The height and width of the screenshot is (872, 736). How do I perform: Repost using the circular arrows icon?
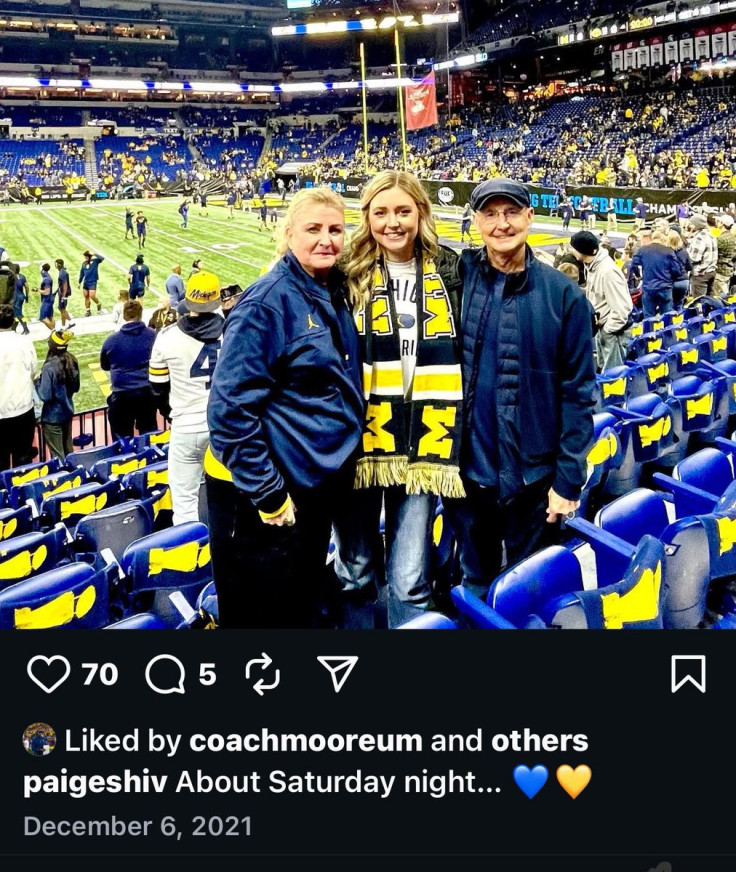(263, 674)
